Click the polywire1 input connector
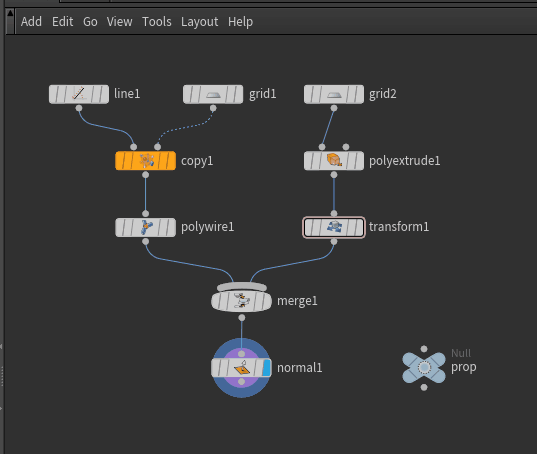537x454 pixels. 146,214
